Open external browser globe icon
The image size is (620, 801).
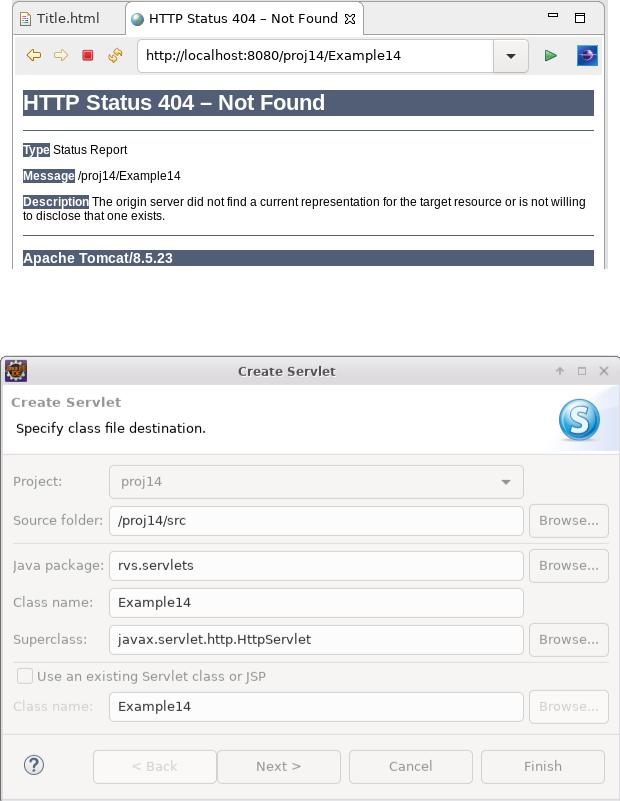[587, 55]
